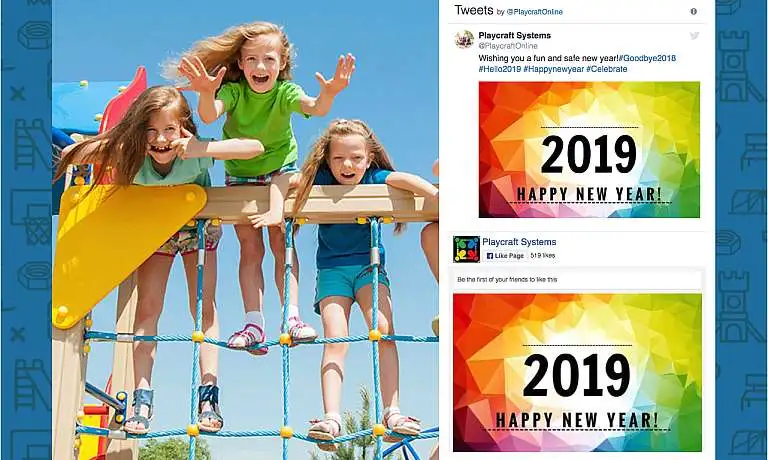Open the Twitter info icon

[x=694, y=12]
